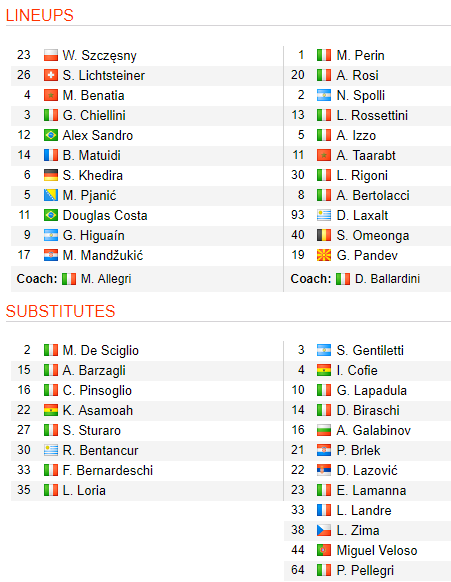Image resolution: width=451 pixels, height=582 pixels.
Task: Click the Croatian flag beside M. Mandžukić
Action: [51, 255]
